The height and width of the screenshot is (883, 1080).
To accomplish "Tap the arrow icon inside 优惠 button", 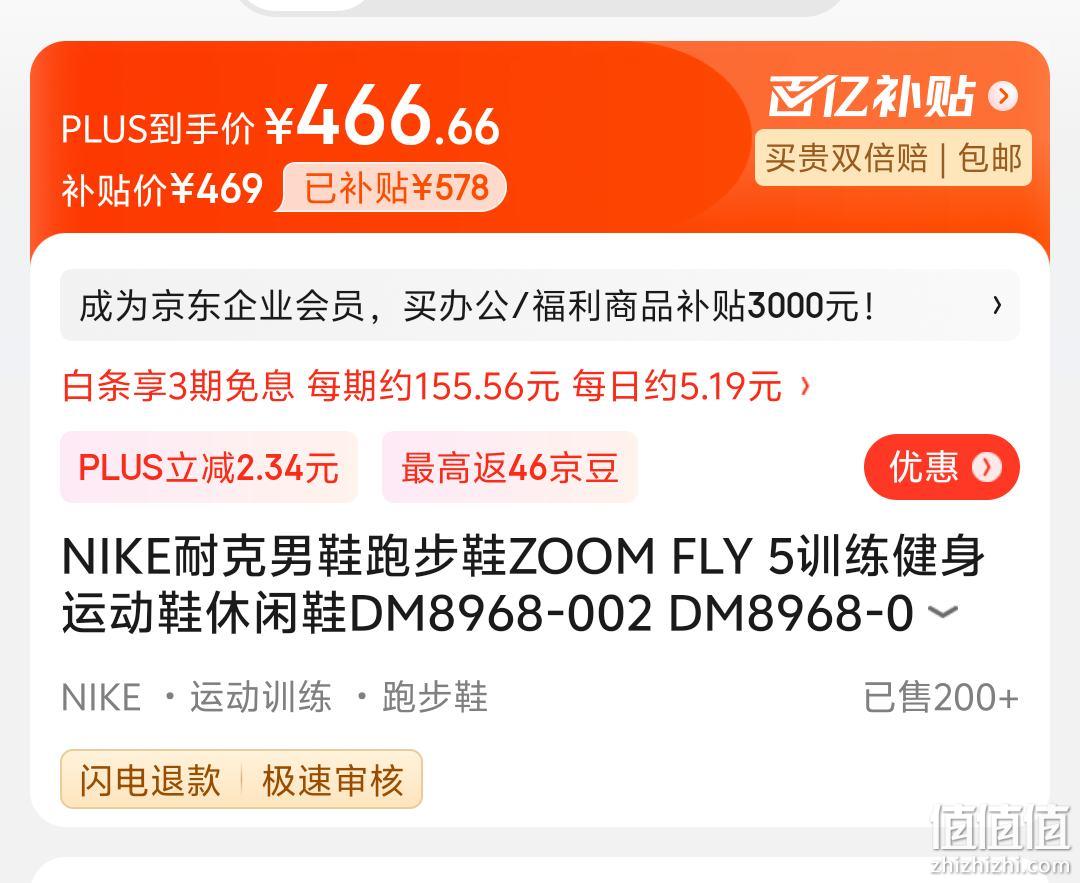I will [x=986, y=468].
